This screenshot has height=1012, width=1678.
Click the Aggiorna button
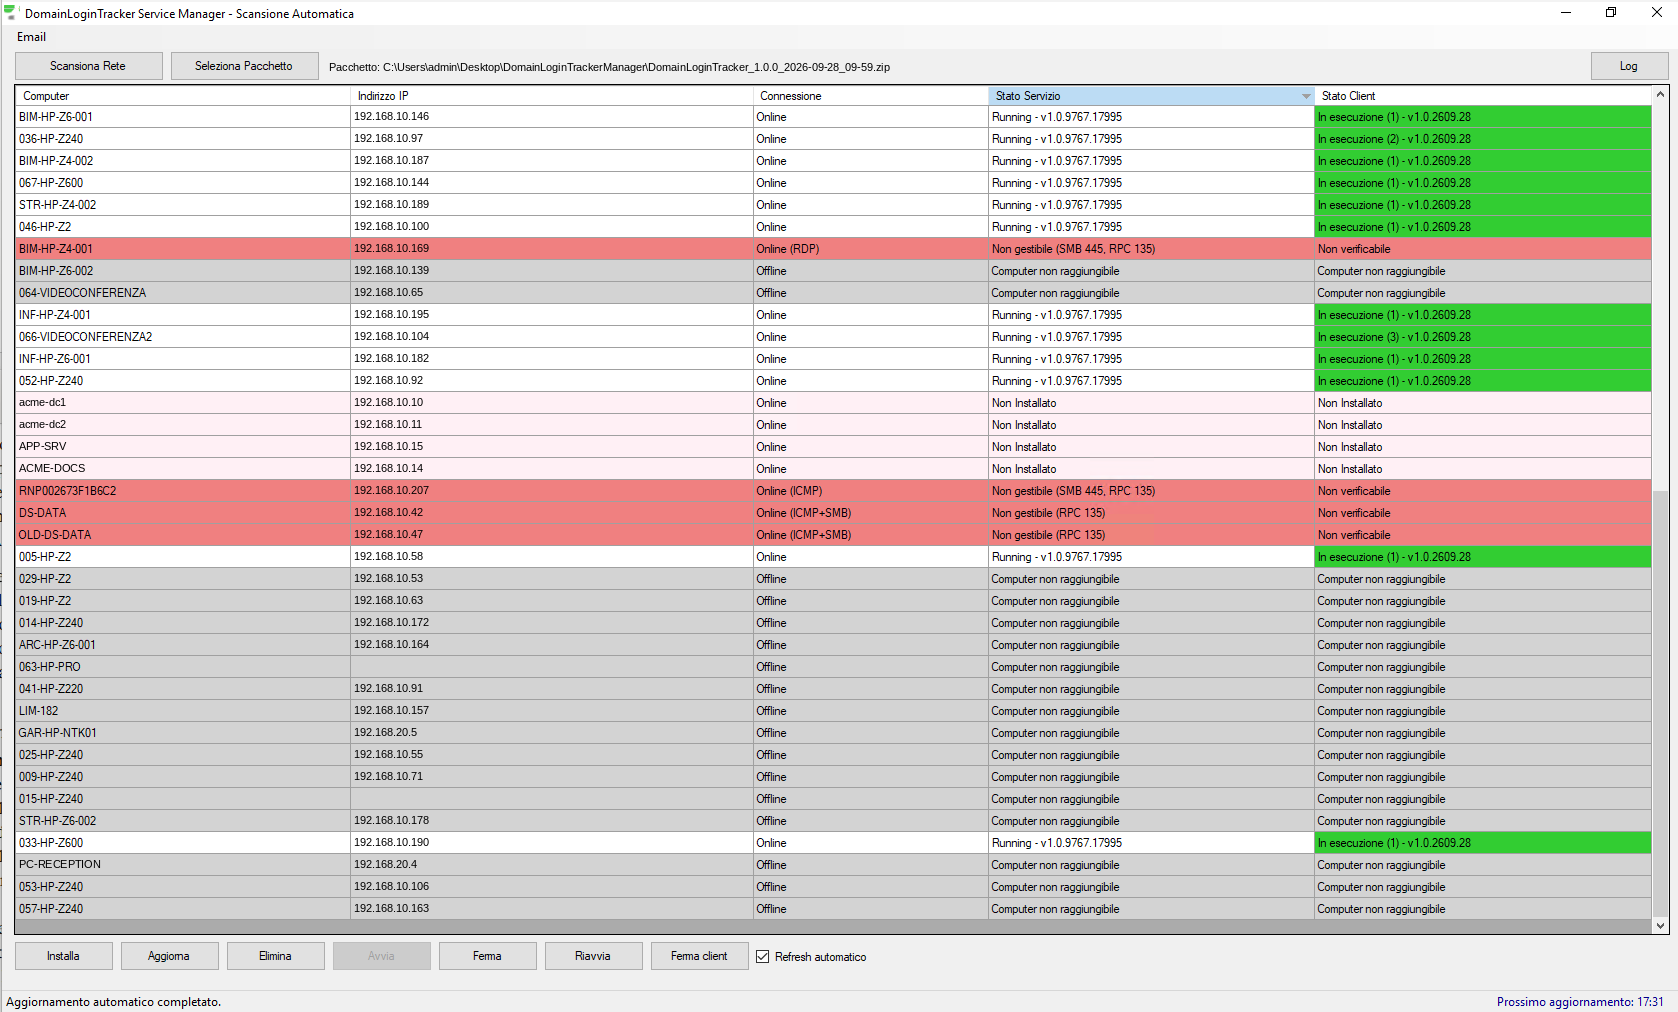pos(170,956)
